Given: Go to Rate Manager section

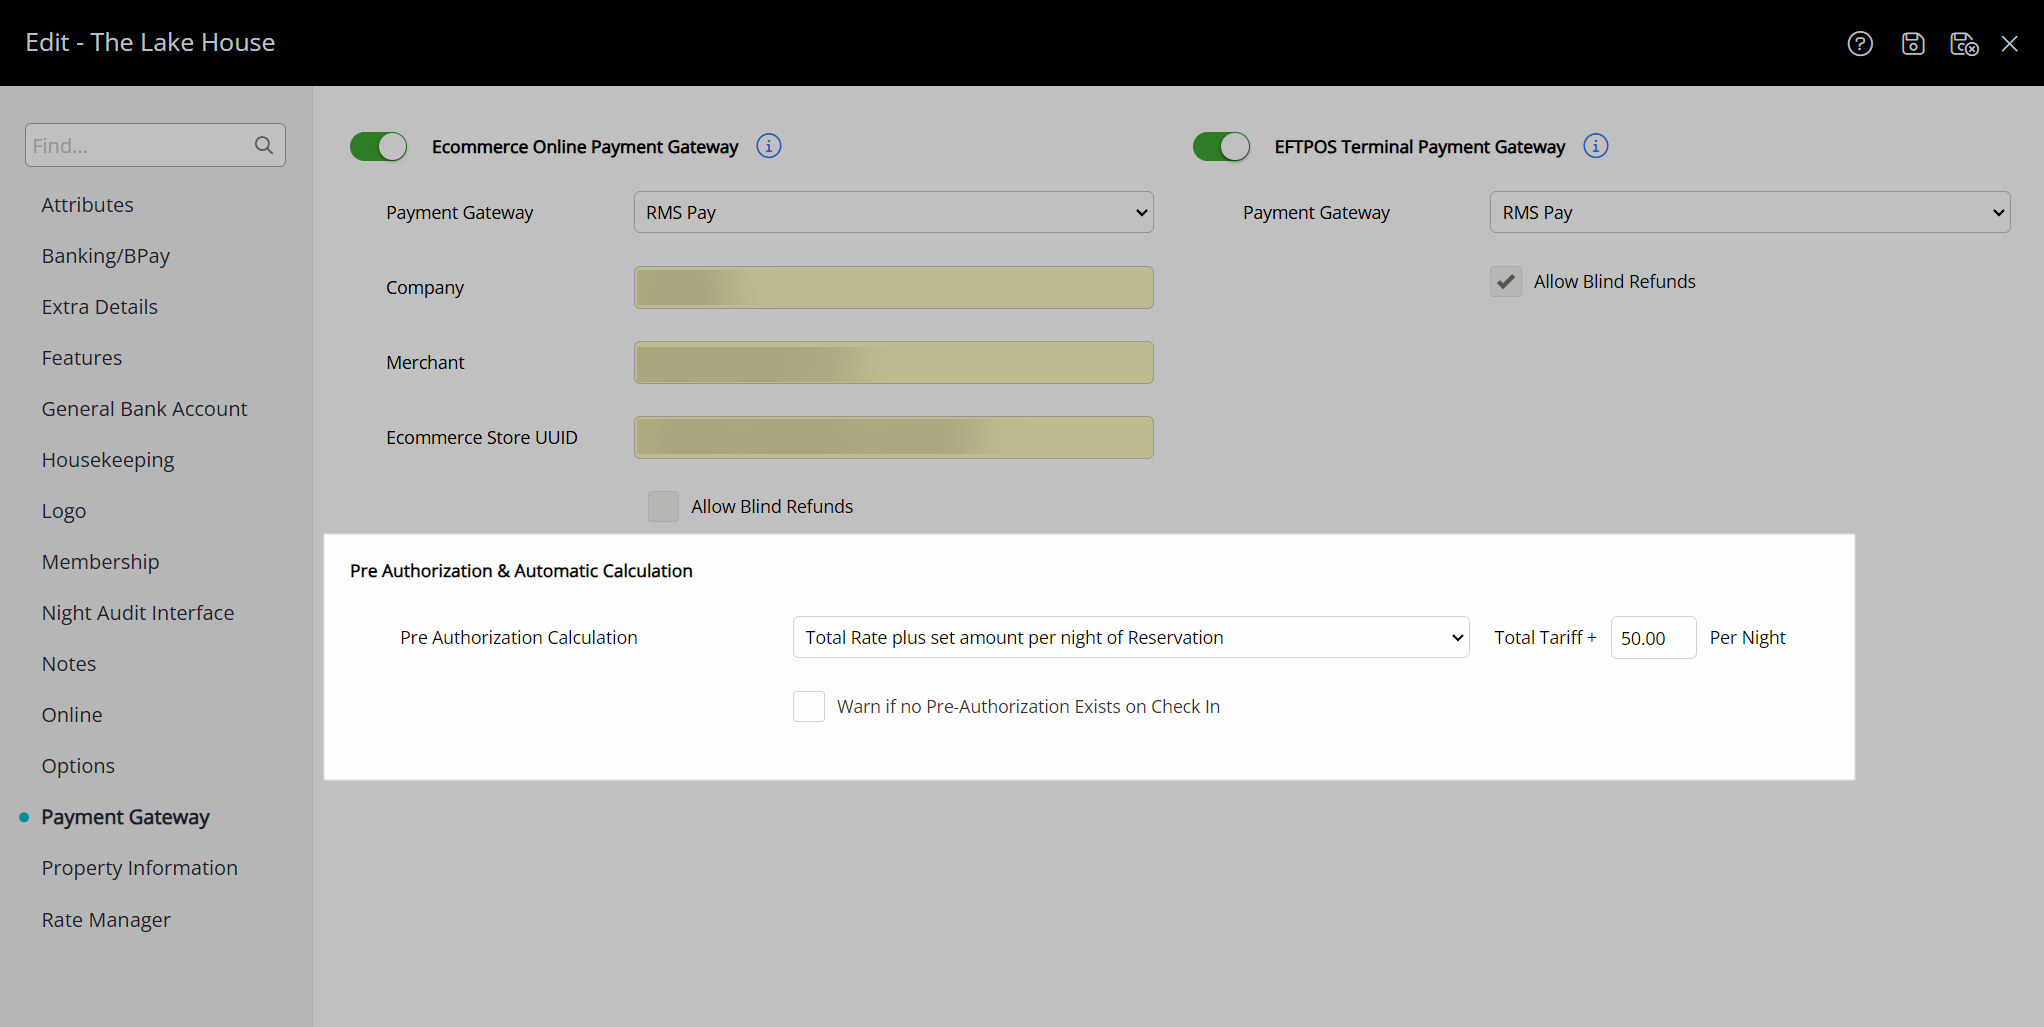Looking at the screenshot, I should (105, 919).
